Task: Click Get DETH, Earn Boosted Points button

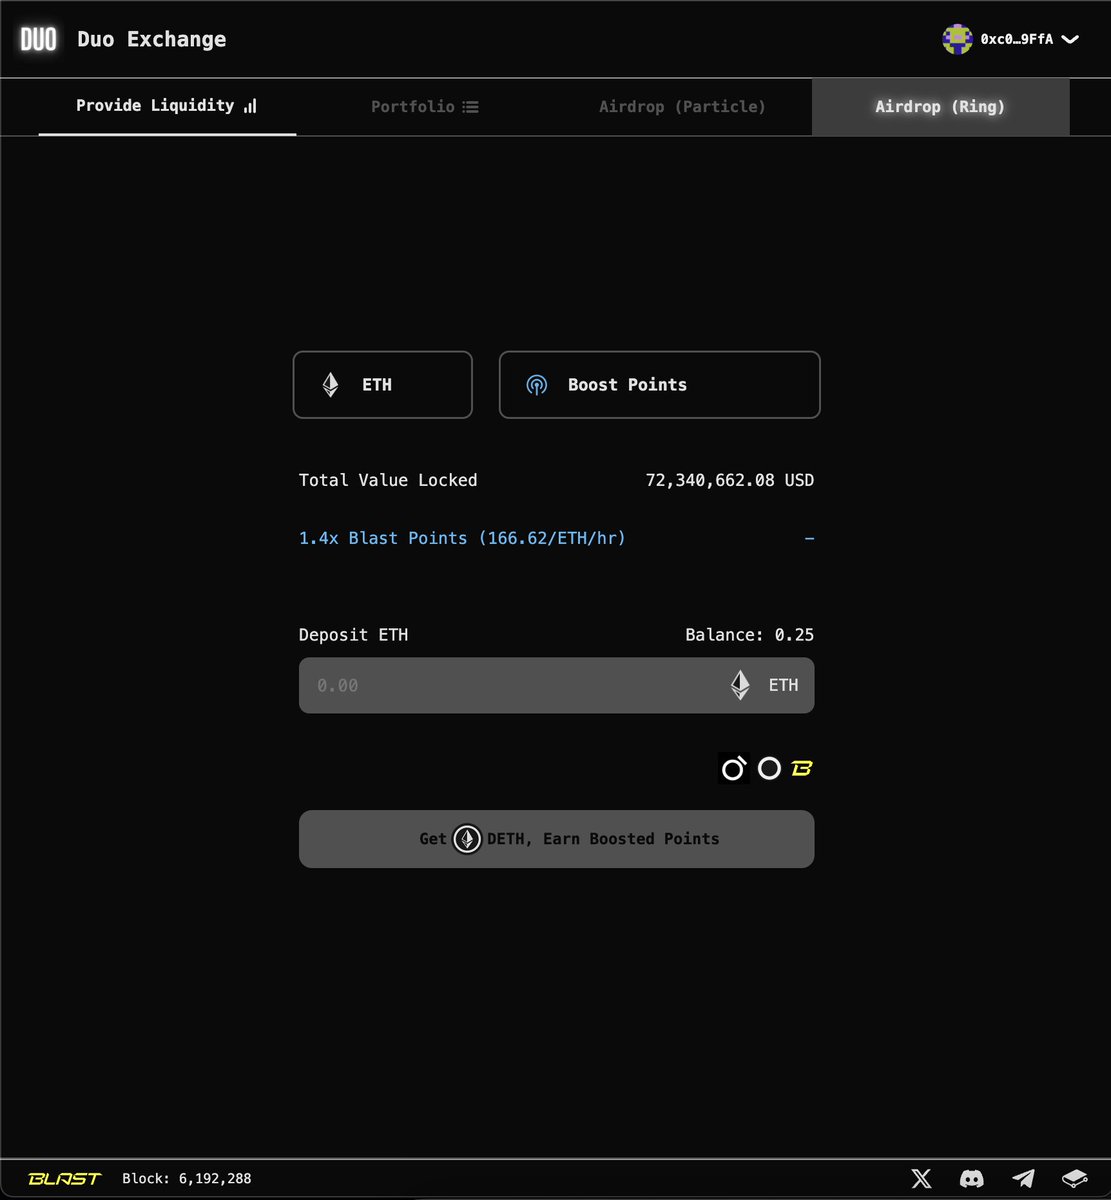Action: [x=556, y=839]
